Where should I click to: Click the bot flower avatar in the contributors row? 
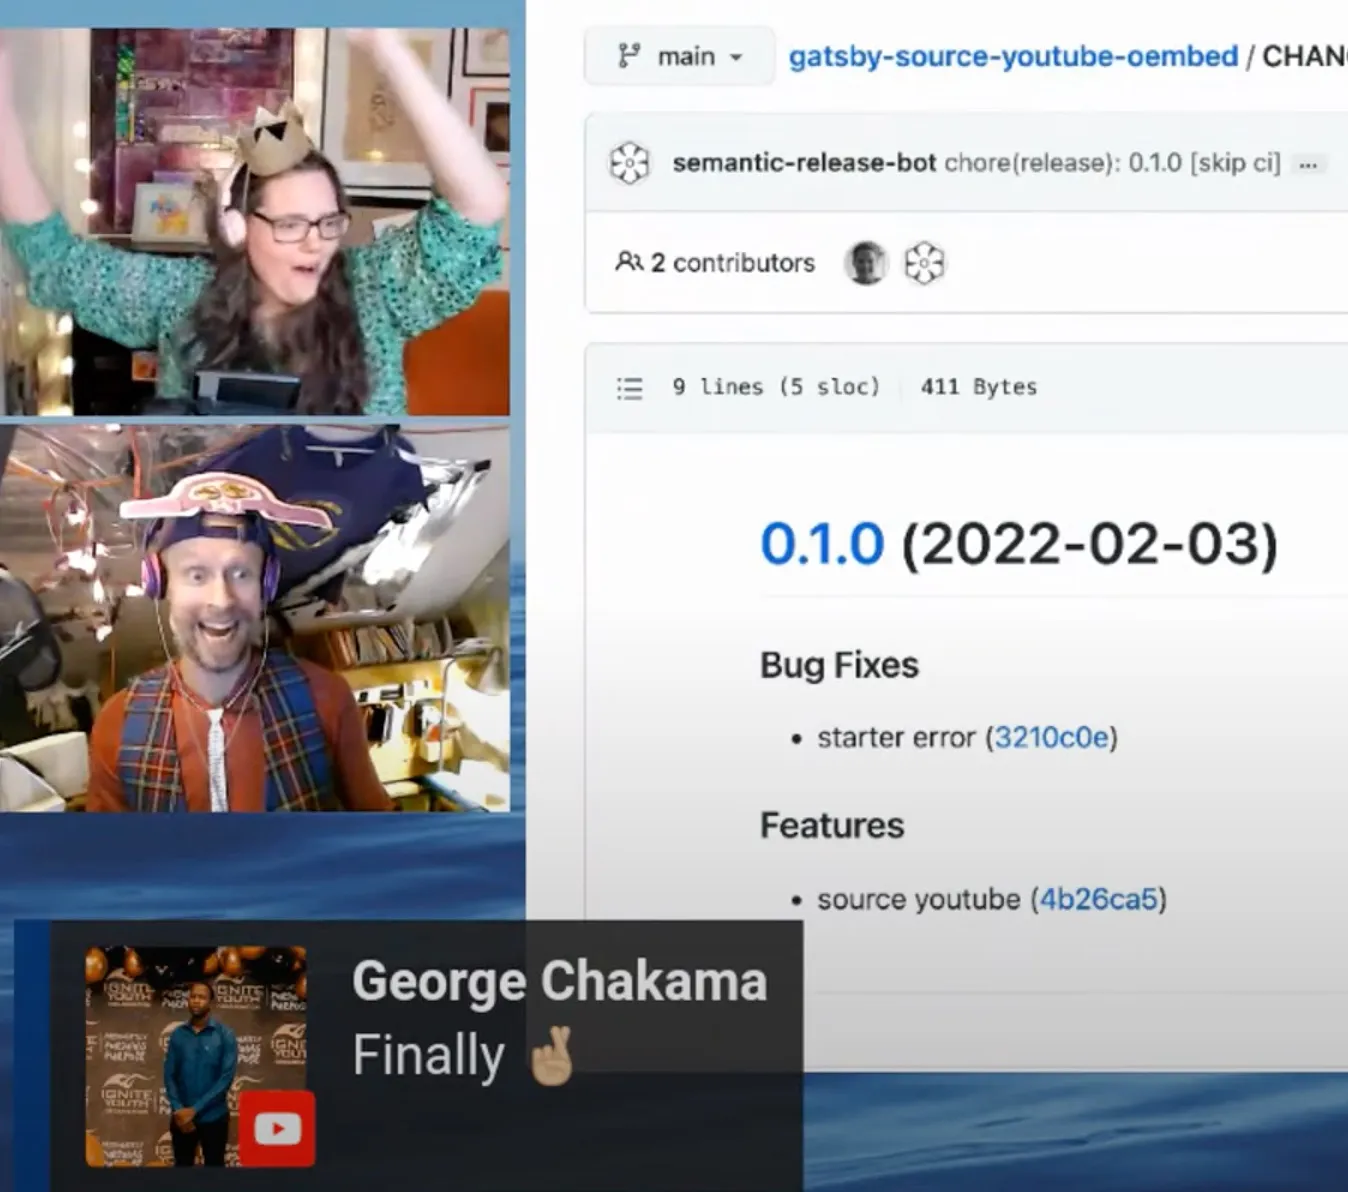[x=925, y=262]
